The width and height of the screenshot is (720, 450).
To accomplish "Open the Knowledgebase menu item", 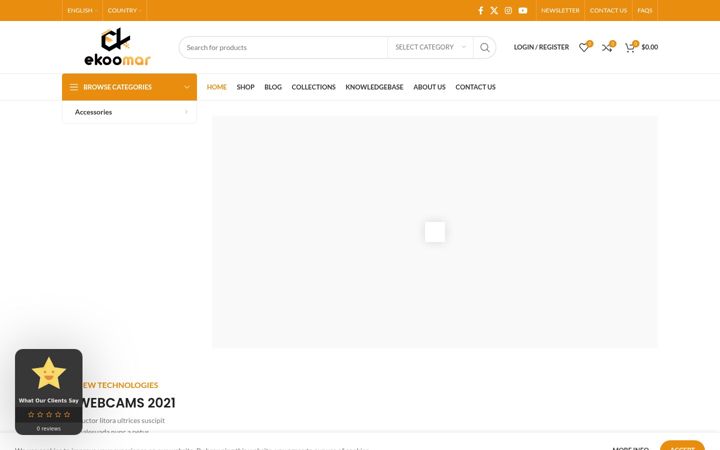I will [374, 87].
